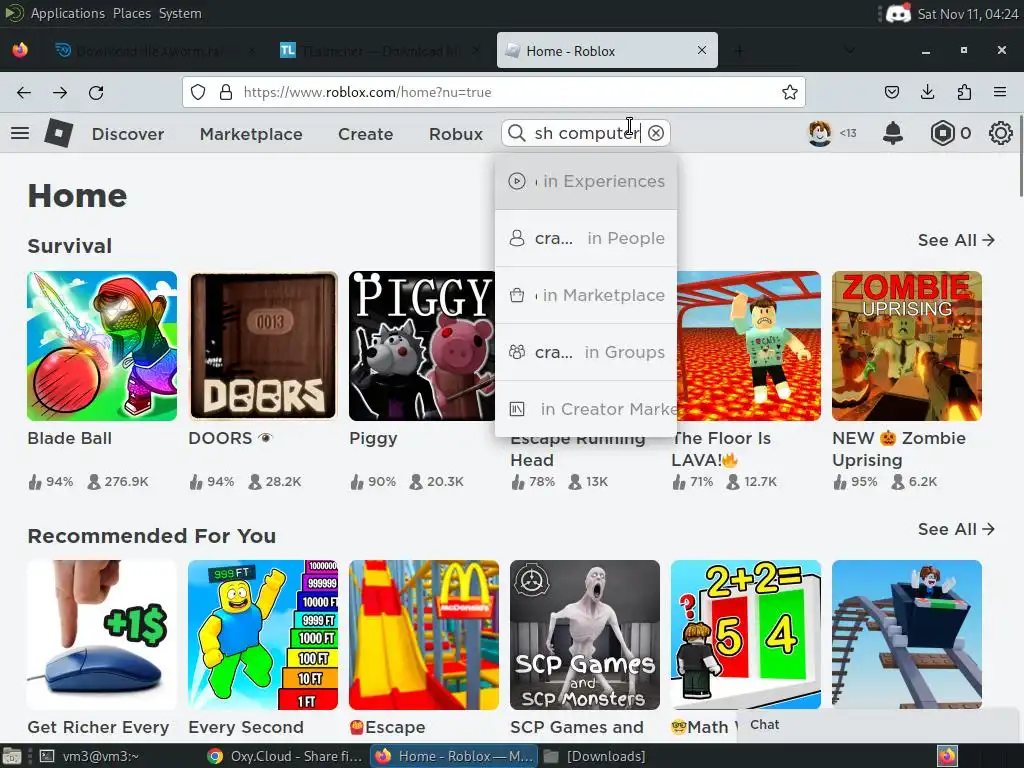Viewport: 1024px width, 768px height.
Task: Open the Applications menu
Action: pyautogui.click(x=67, y=13)
